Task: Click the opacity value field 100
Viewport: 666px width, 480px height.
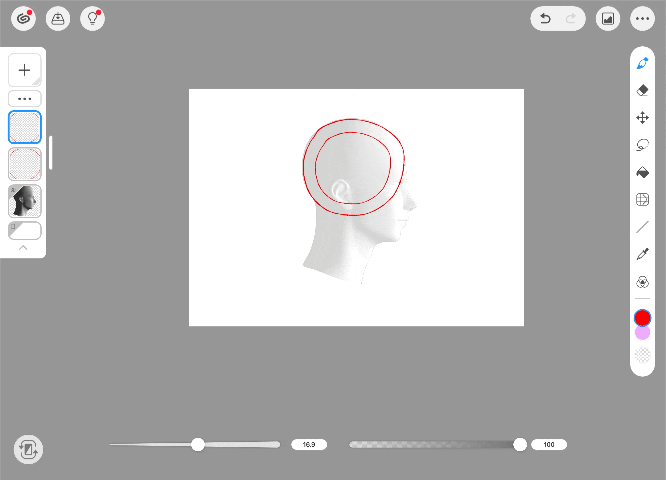Action: tap(549, 445)
